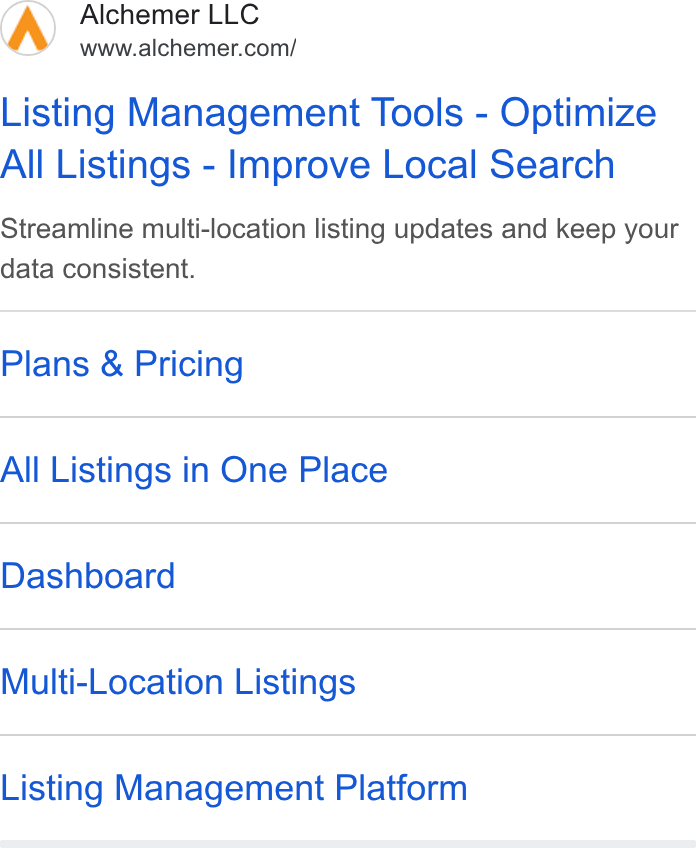Click the Alchemer LLC advertiser name

[x=170, y=15]
